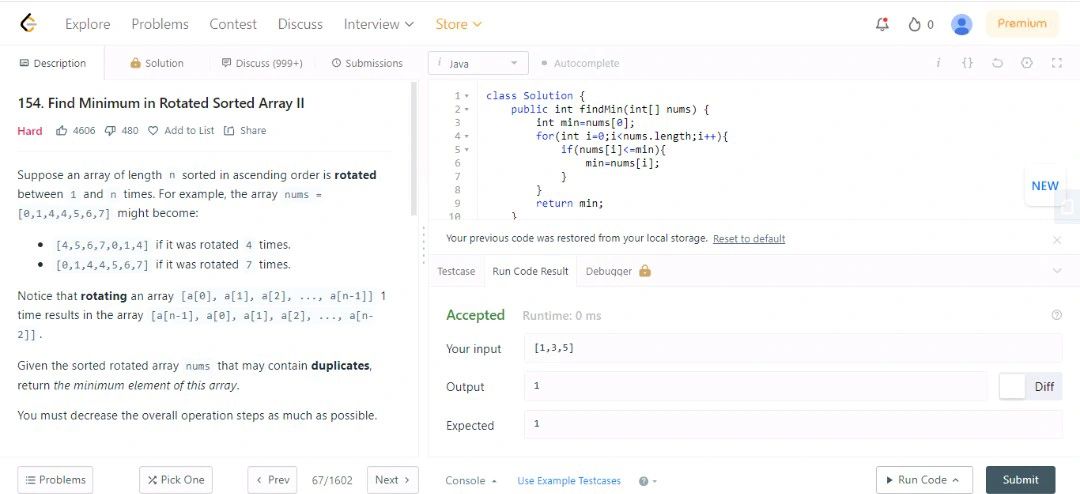Expand the Console panel
The width and height of the screenshot is (1080, 494).
coord(471,480)
